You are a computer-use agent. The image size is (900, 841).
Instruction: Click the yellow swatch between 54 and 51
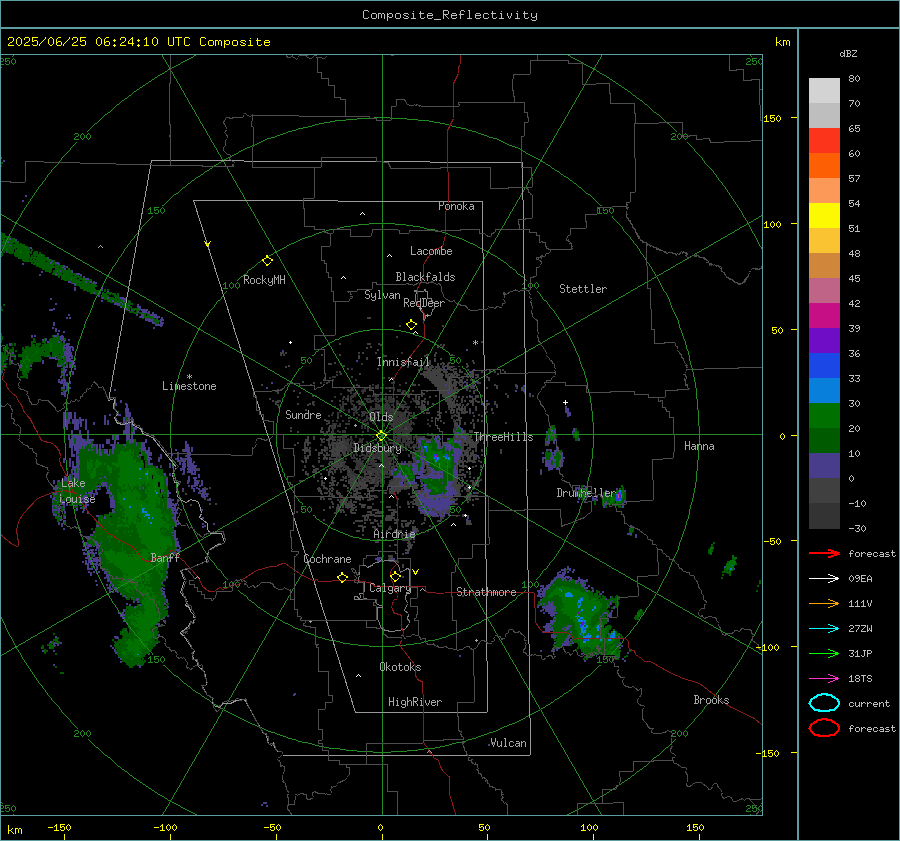point(824,216)
